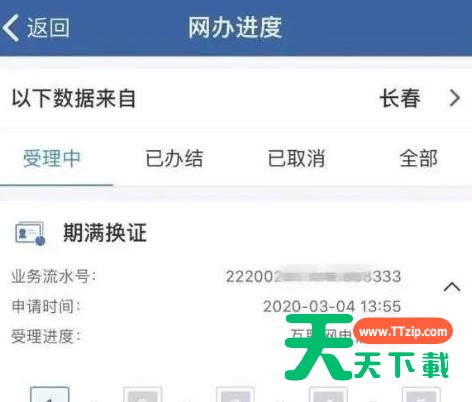Collapse the record details with up chevron
Image resolution: width=472 pixels, height=402 pixels.
[452, 287]
